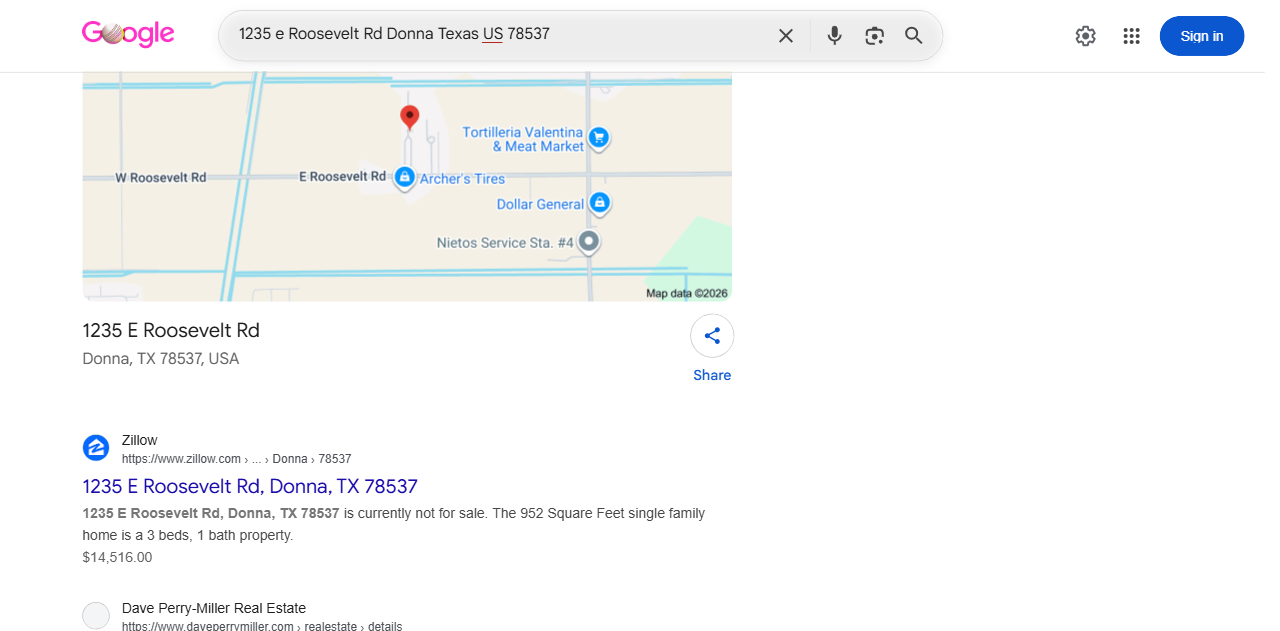Click the Dave Perry-Miller site favicon circle
The width and height of the screenshot is (1280, 631).
[x=96, y=616]
